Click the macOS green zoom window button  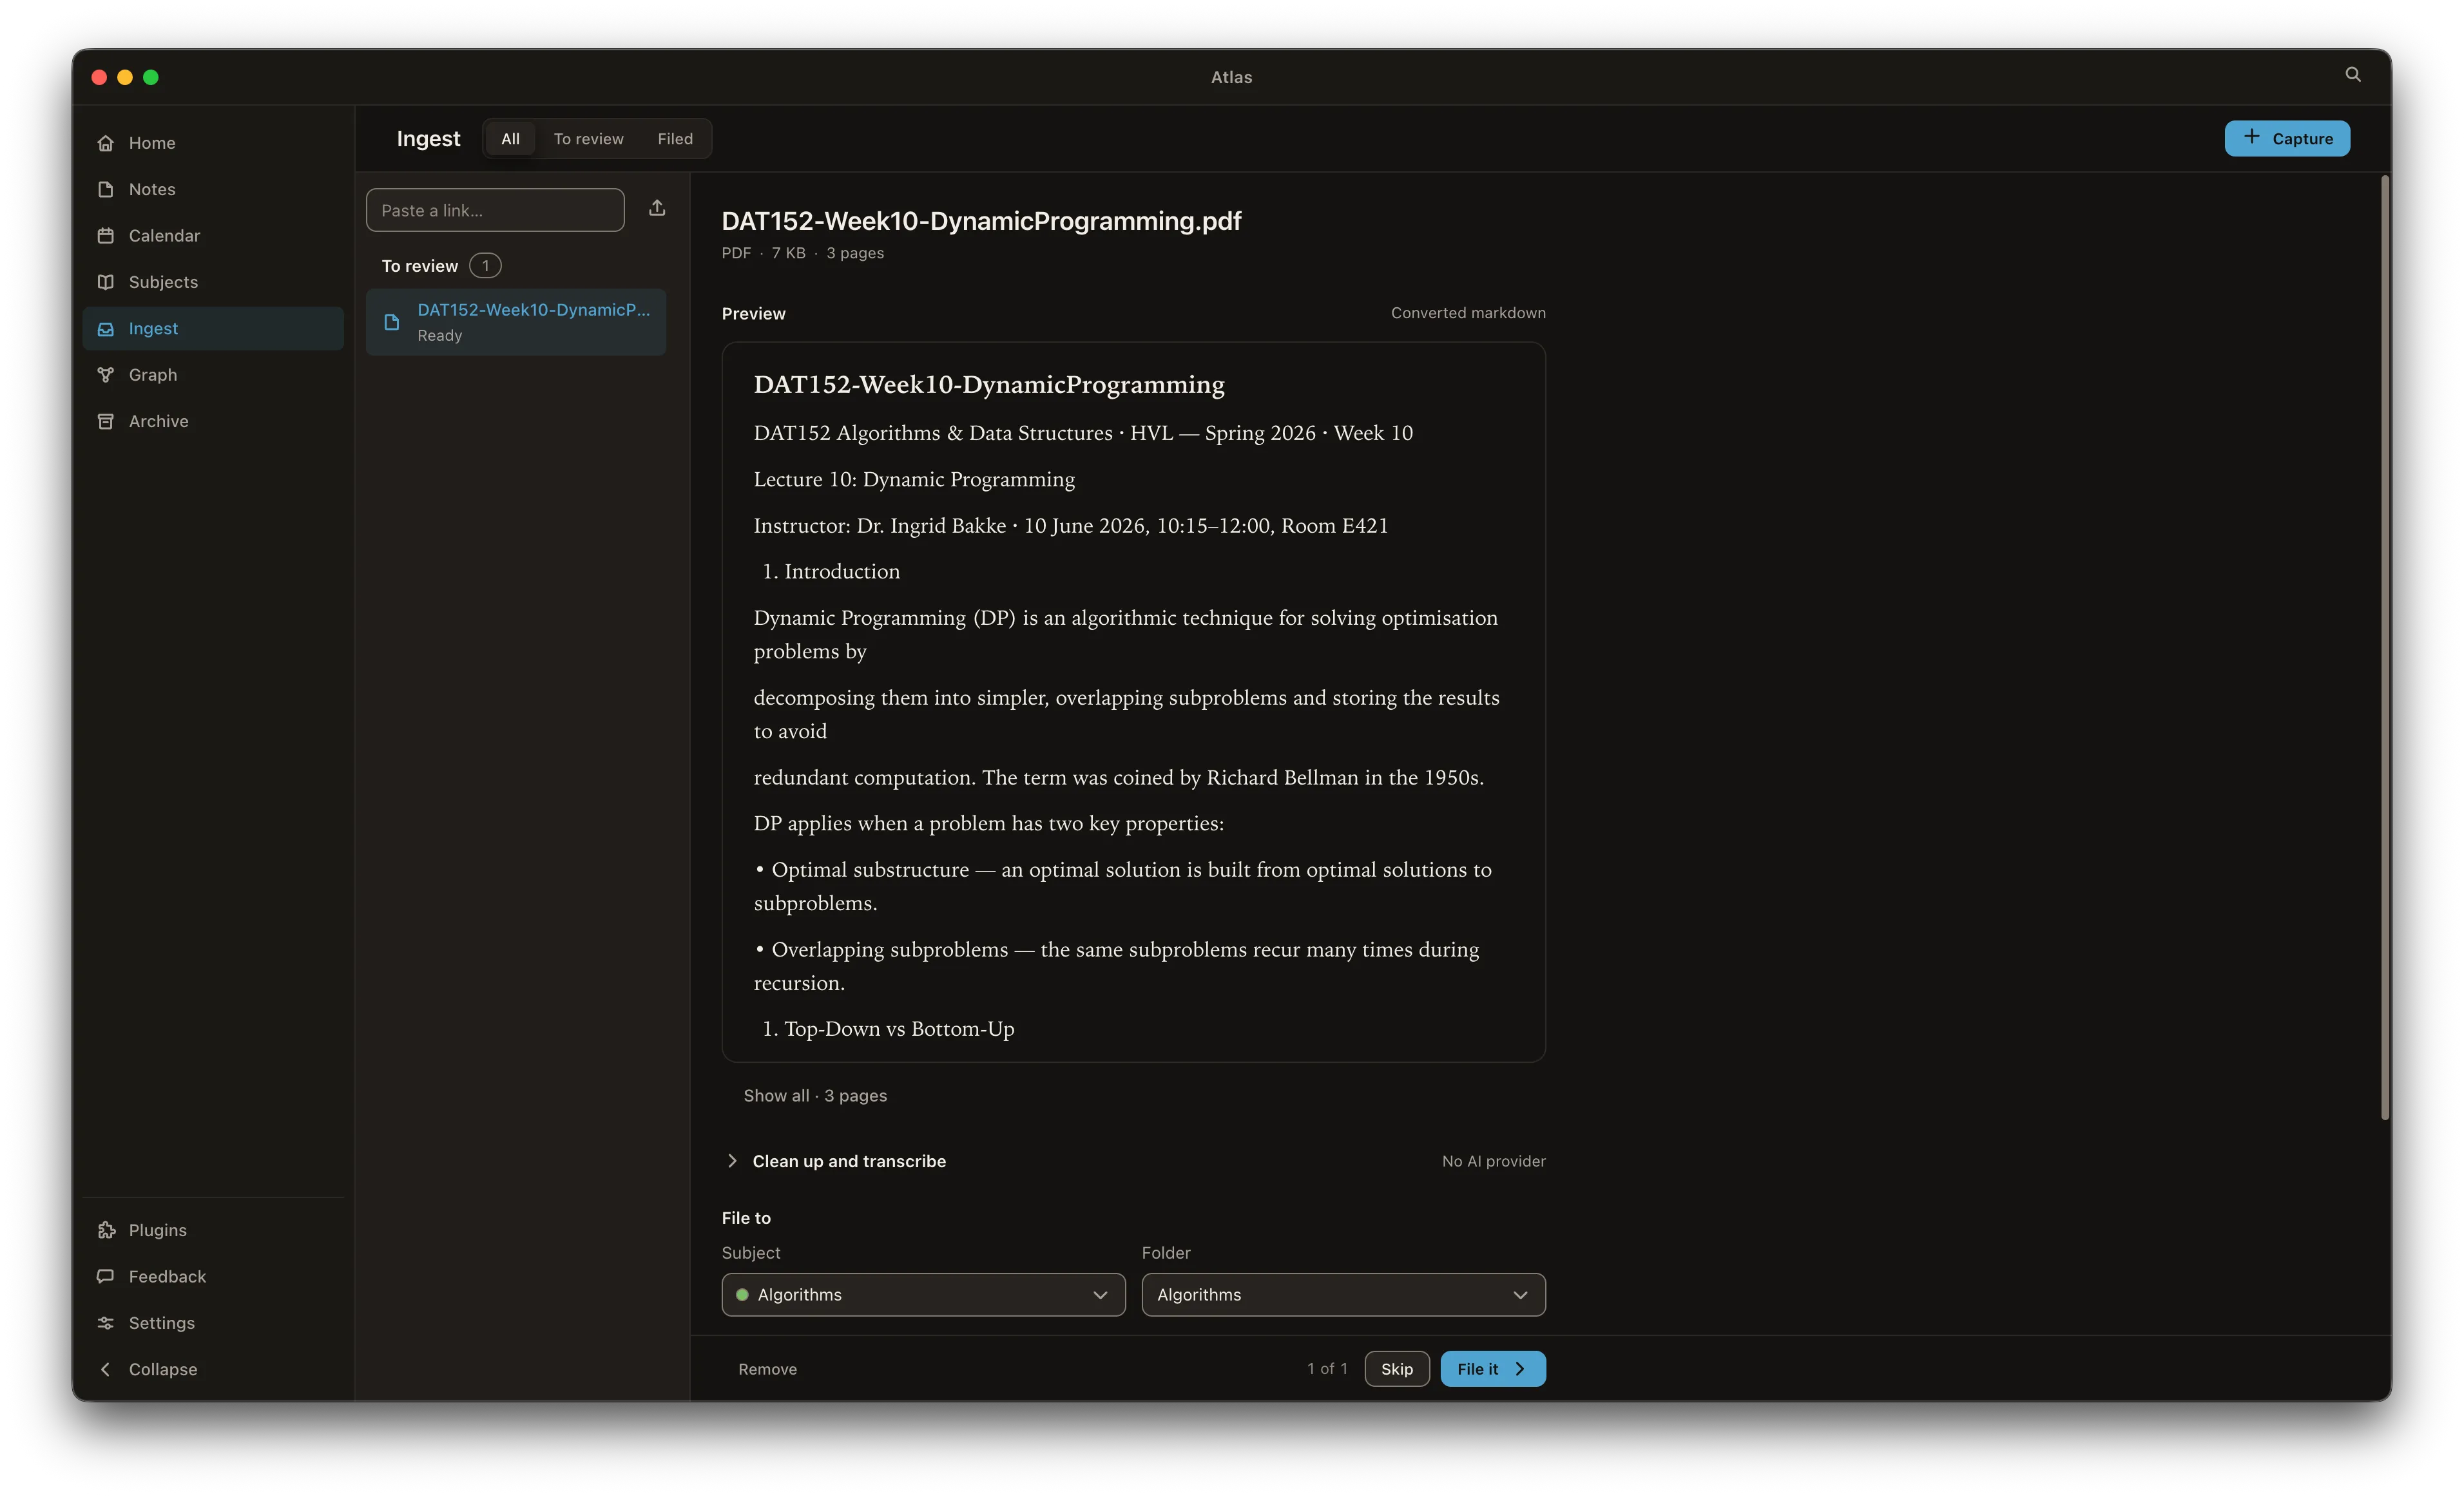point(151,77)
